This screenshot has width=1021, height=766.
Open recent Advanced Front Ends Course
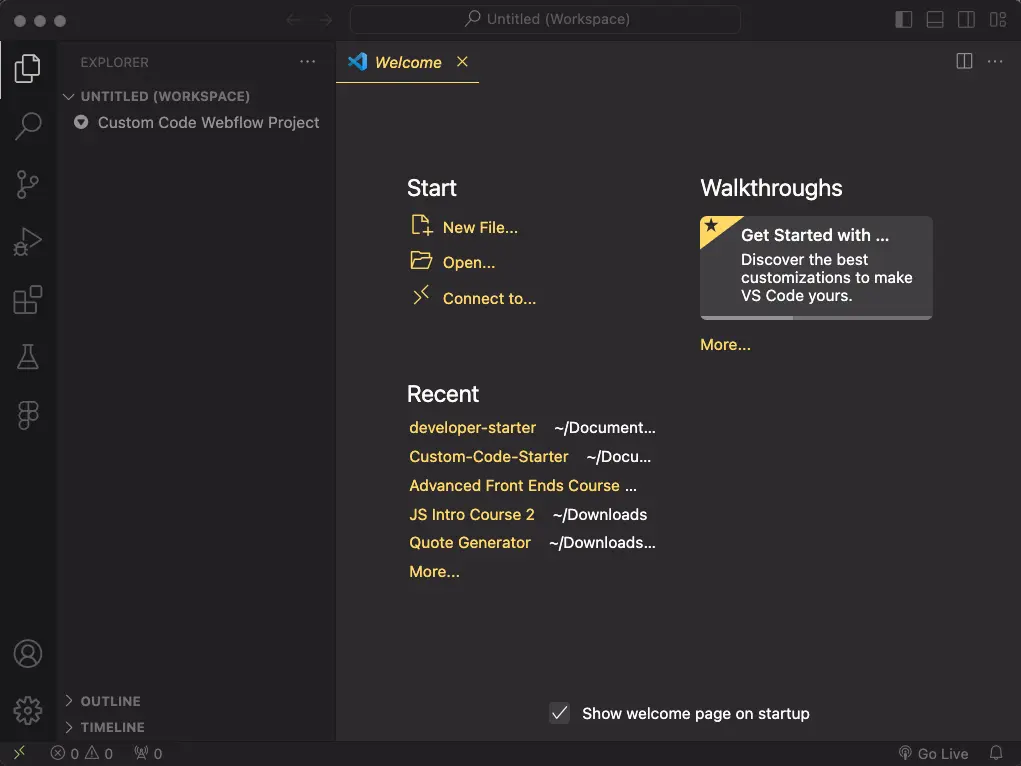pyautogui.click(x=514, y=486)
